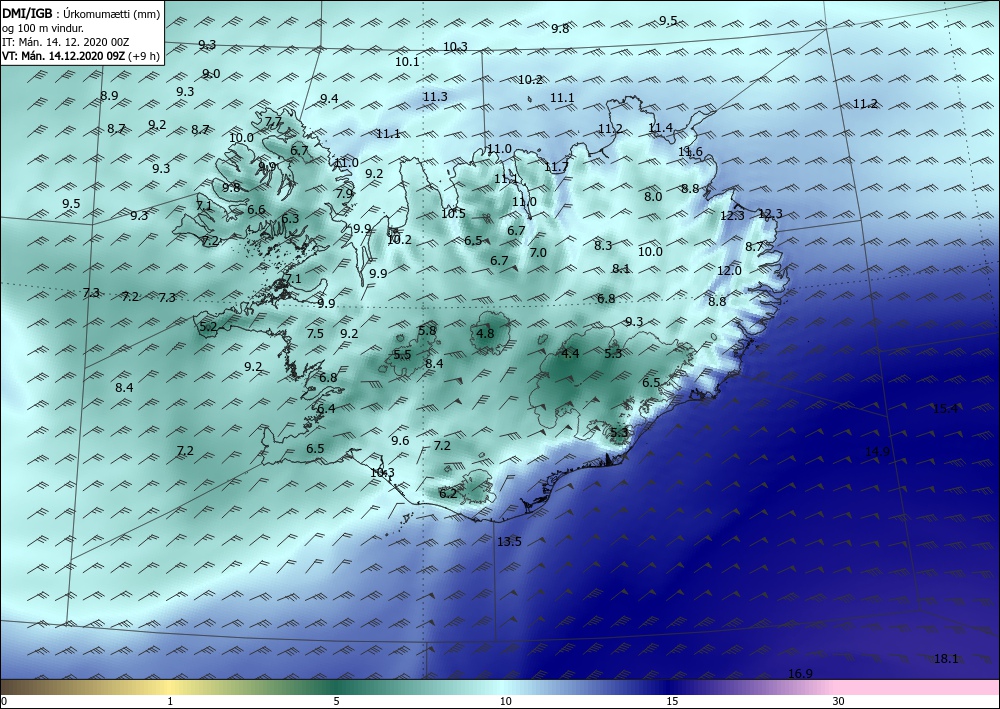Viewport: 1000px width, 709px height.
Task: Select the 12.0 value on the east coast
Action: (729, 270)
